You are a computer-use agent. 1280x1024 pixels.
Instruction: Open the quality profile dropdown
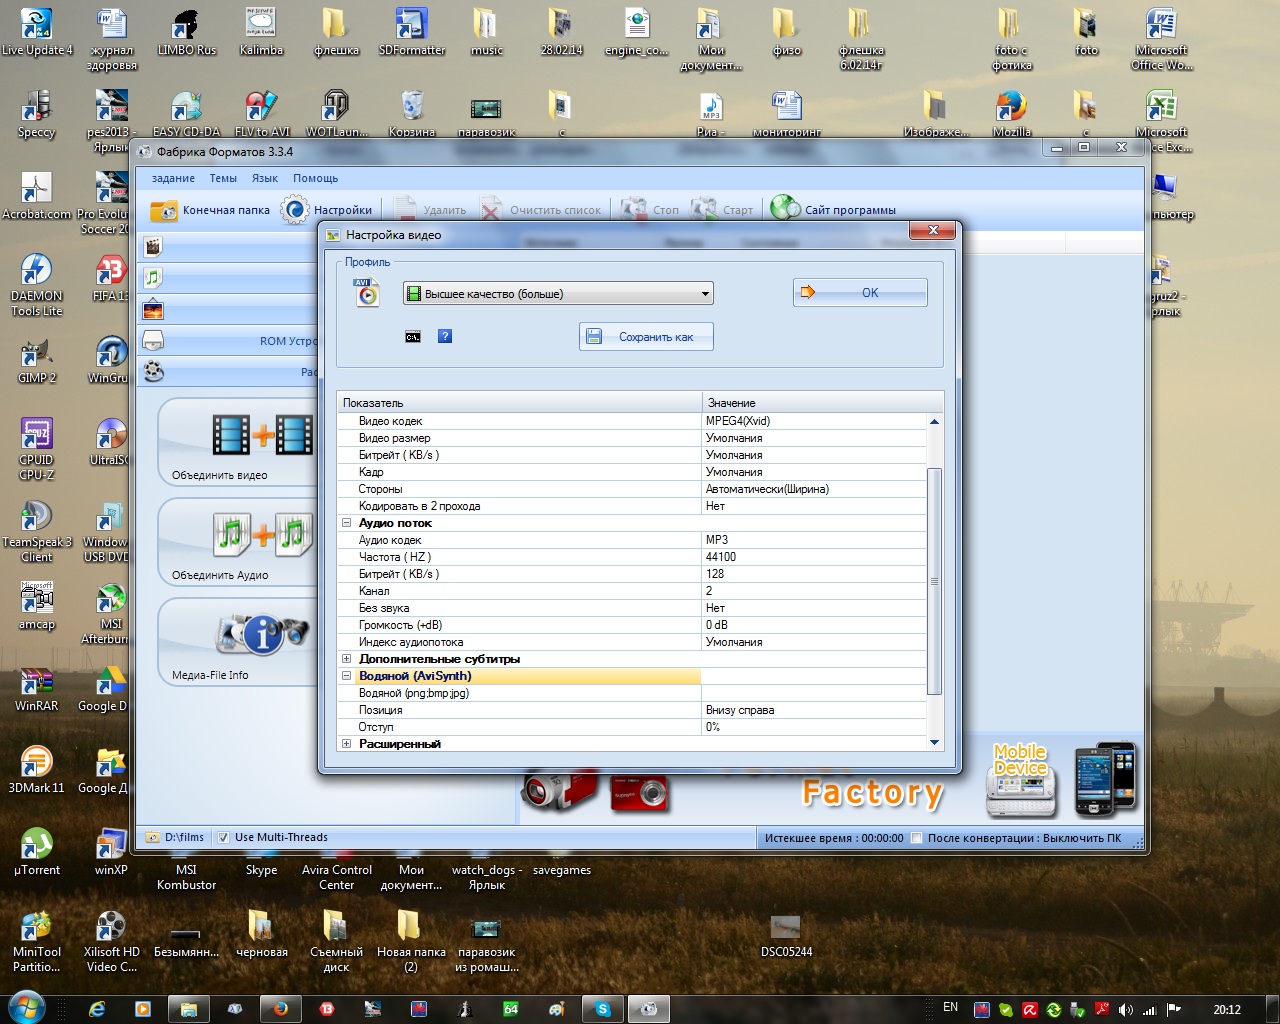558,294
